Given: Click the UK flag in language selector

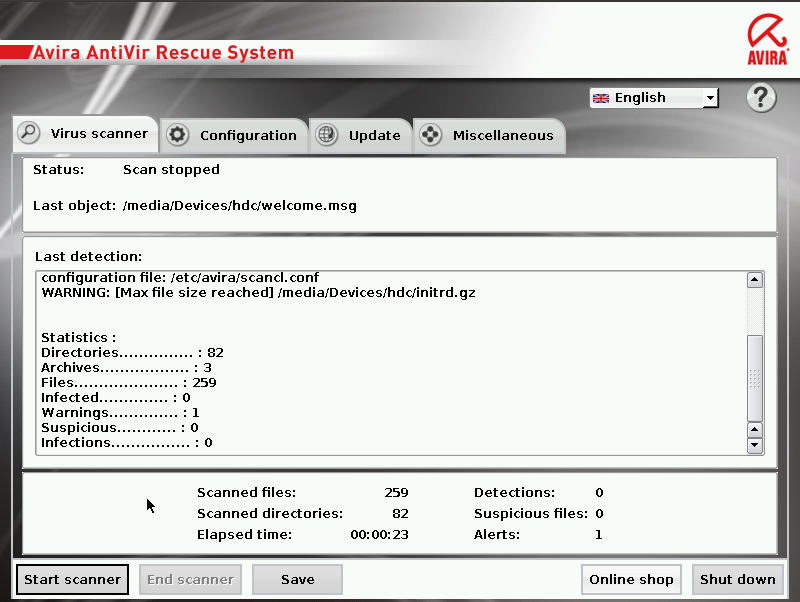Looking at the screenshot, I should [x=601, y=98].
